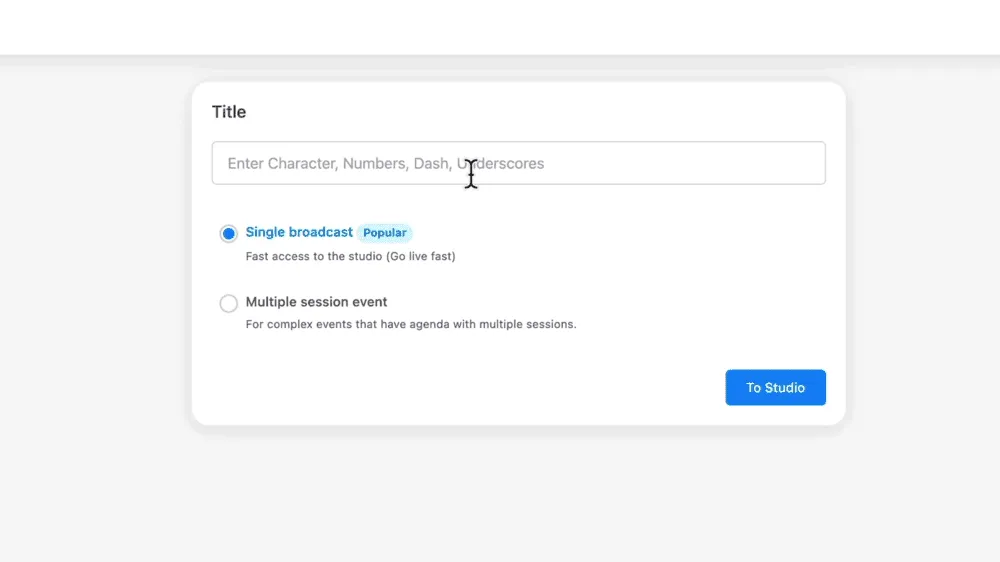Viewport: 1000px width, 562px height.
Task: Select the Multiple session event radio button
Action: [229, 303]
